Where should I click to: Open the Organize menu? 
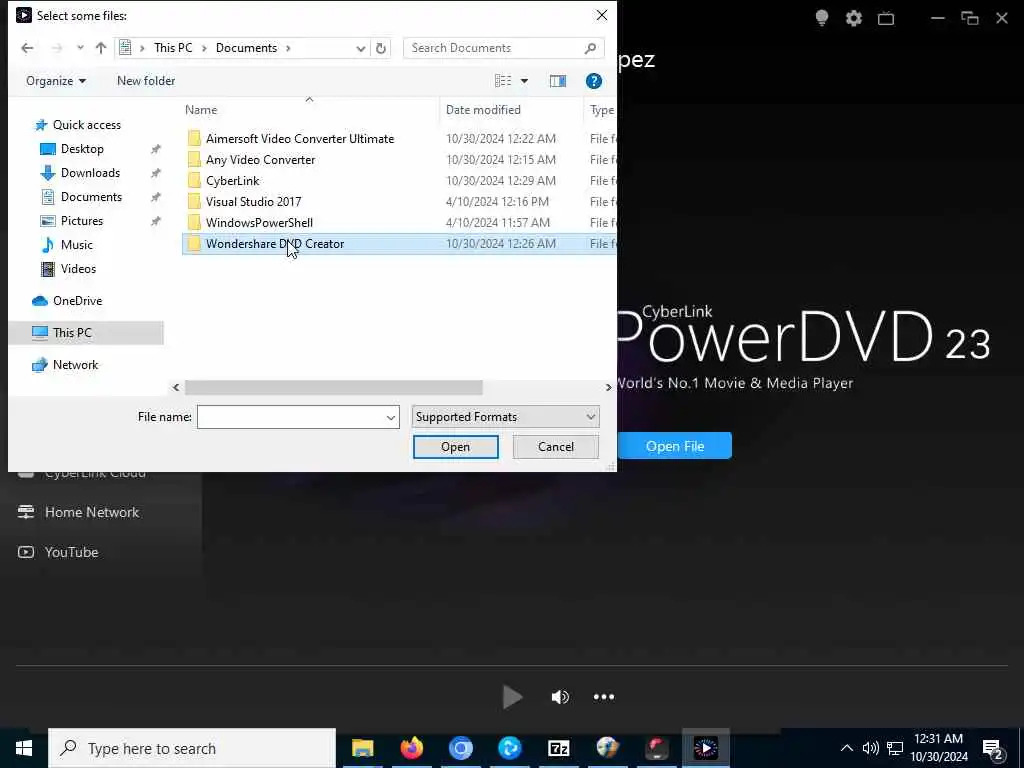pyautogui.click(x=56, y=81)
